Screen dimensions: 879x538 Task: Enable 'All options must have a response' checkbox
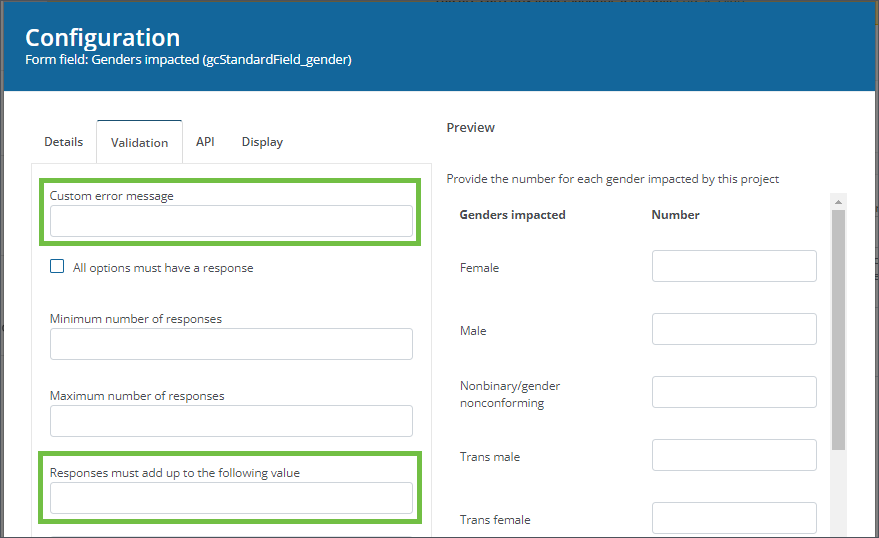click(58, 268)
